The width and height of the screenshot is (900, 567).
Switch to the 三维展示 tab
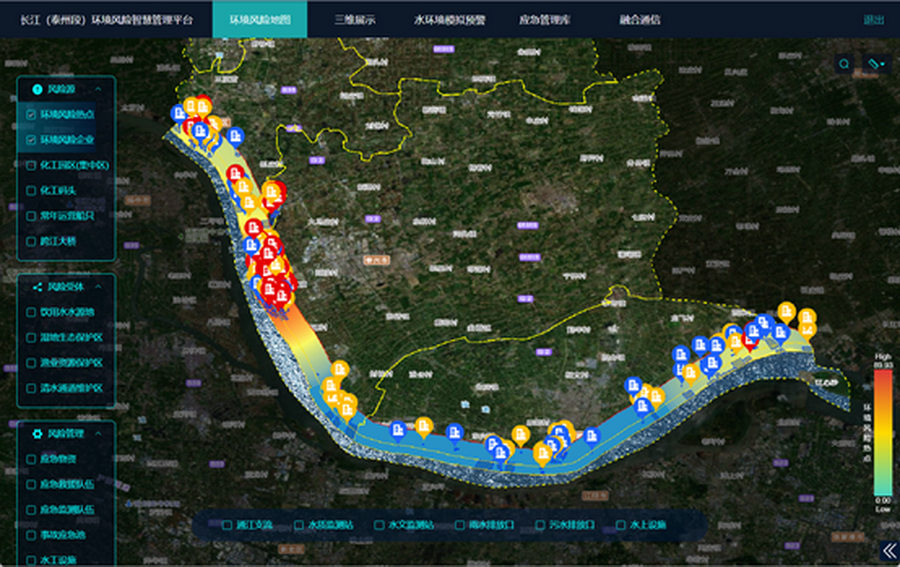[x=355, y=19]
